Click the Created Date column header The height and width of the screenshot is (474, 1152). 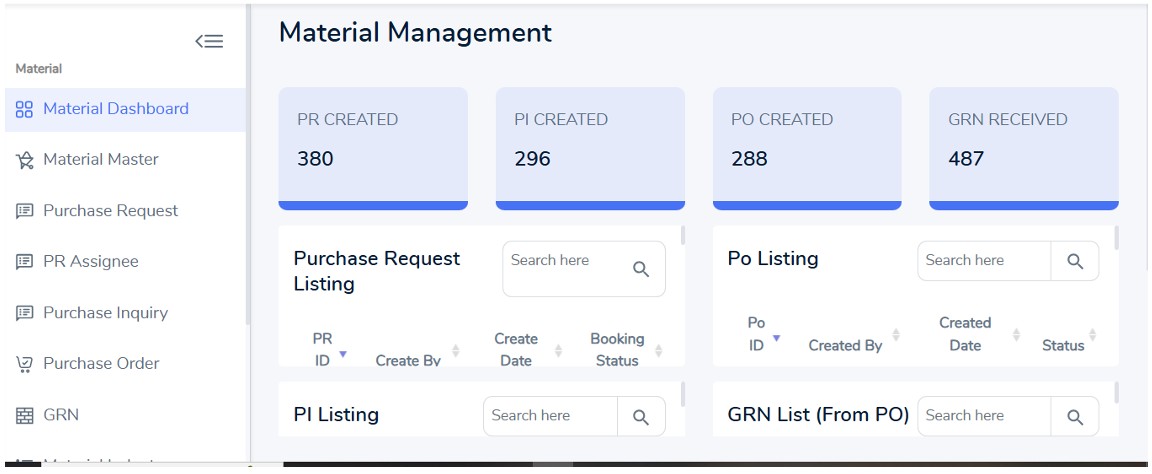(965, 334)
